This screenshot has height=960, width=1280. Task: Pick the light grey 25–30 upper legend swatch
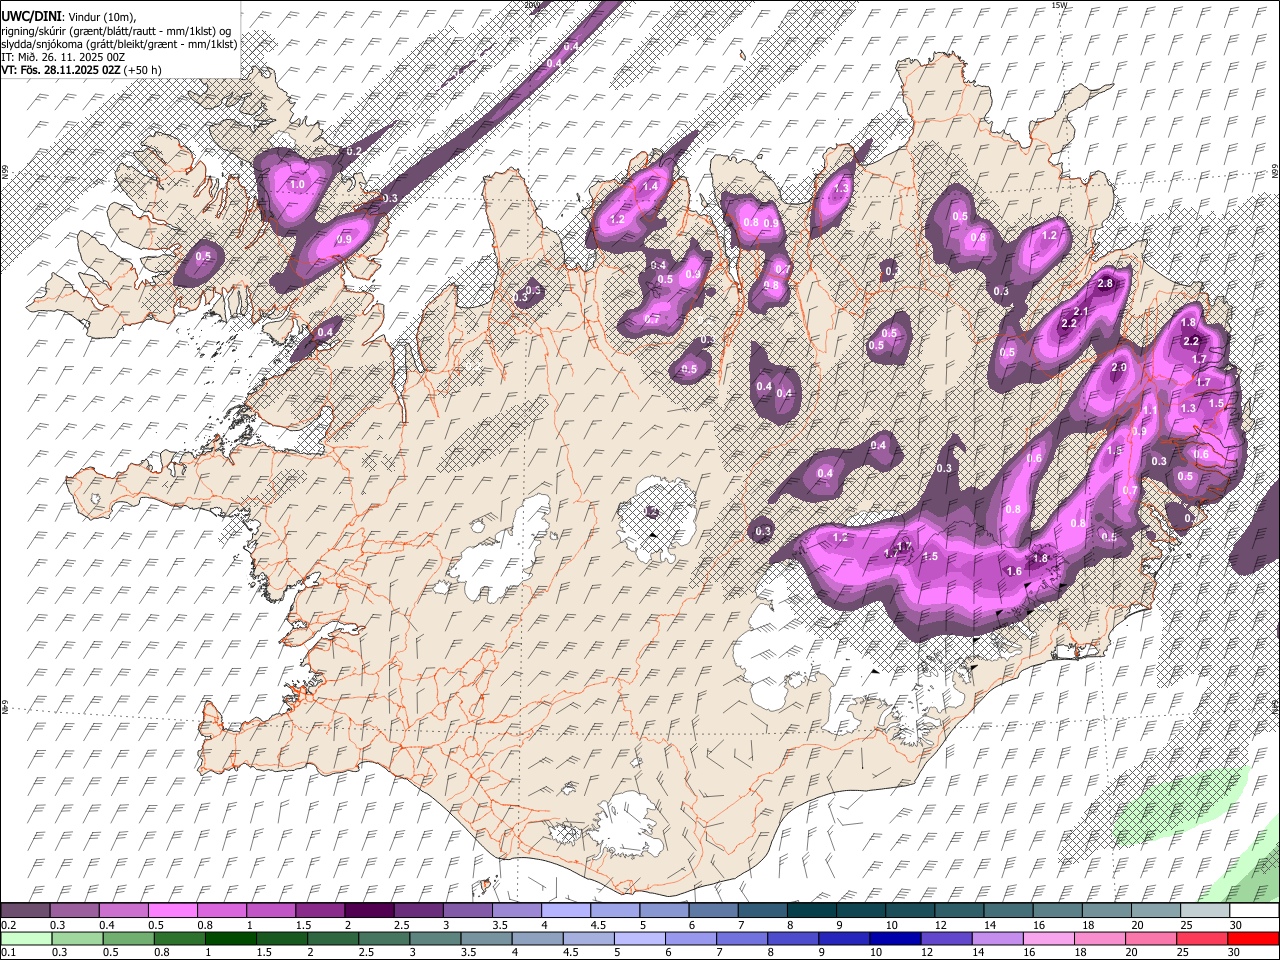coord(1204,911)
